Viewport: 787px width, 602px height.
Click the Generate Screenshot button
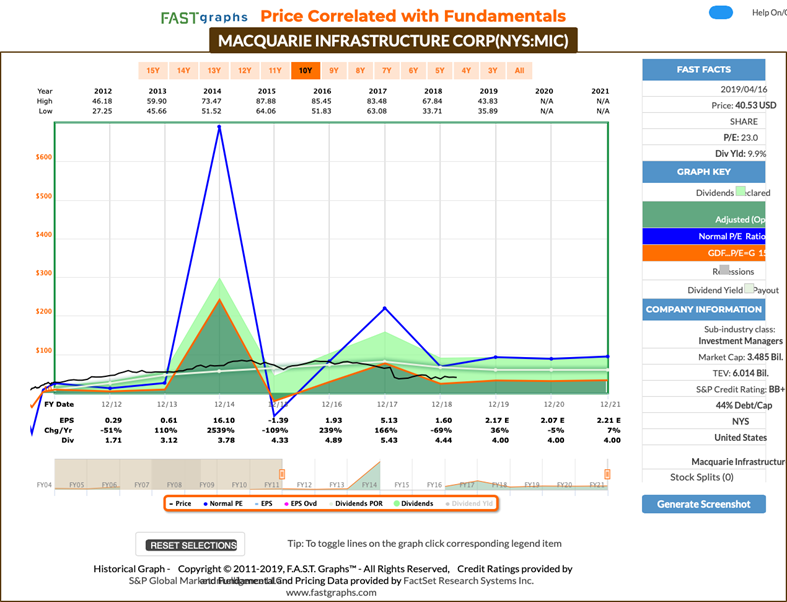click(x=704, y=504)
